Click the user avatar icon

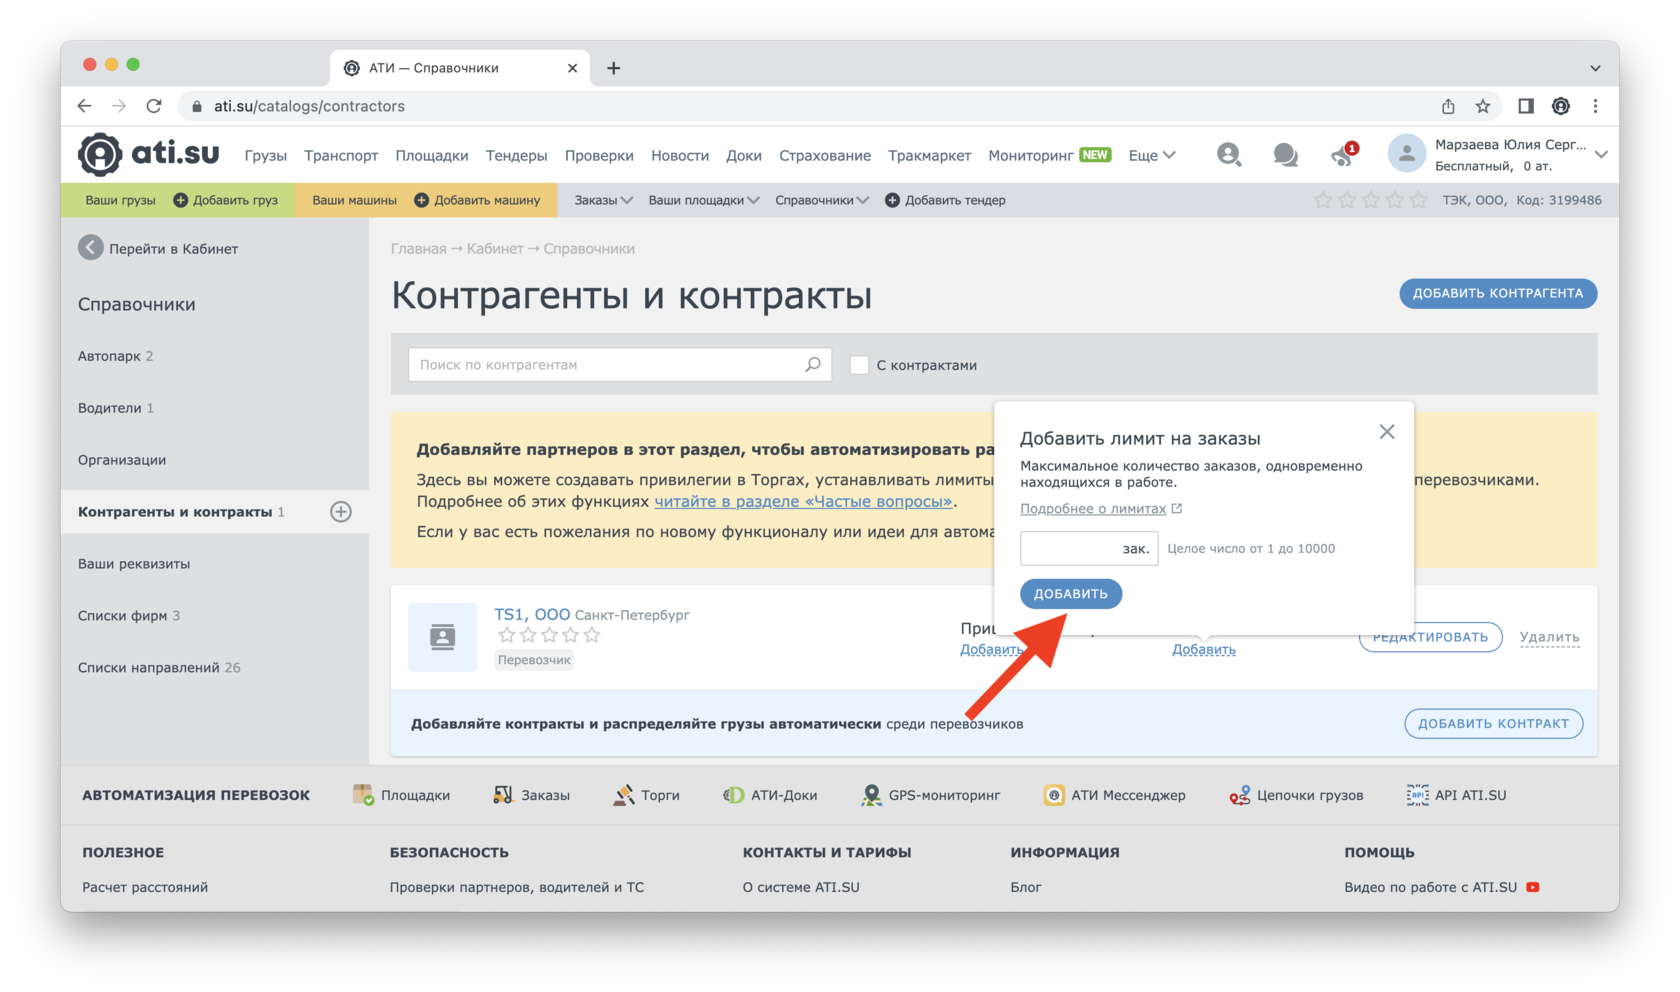point(1406,154)
